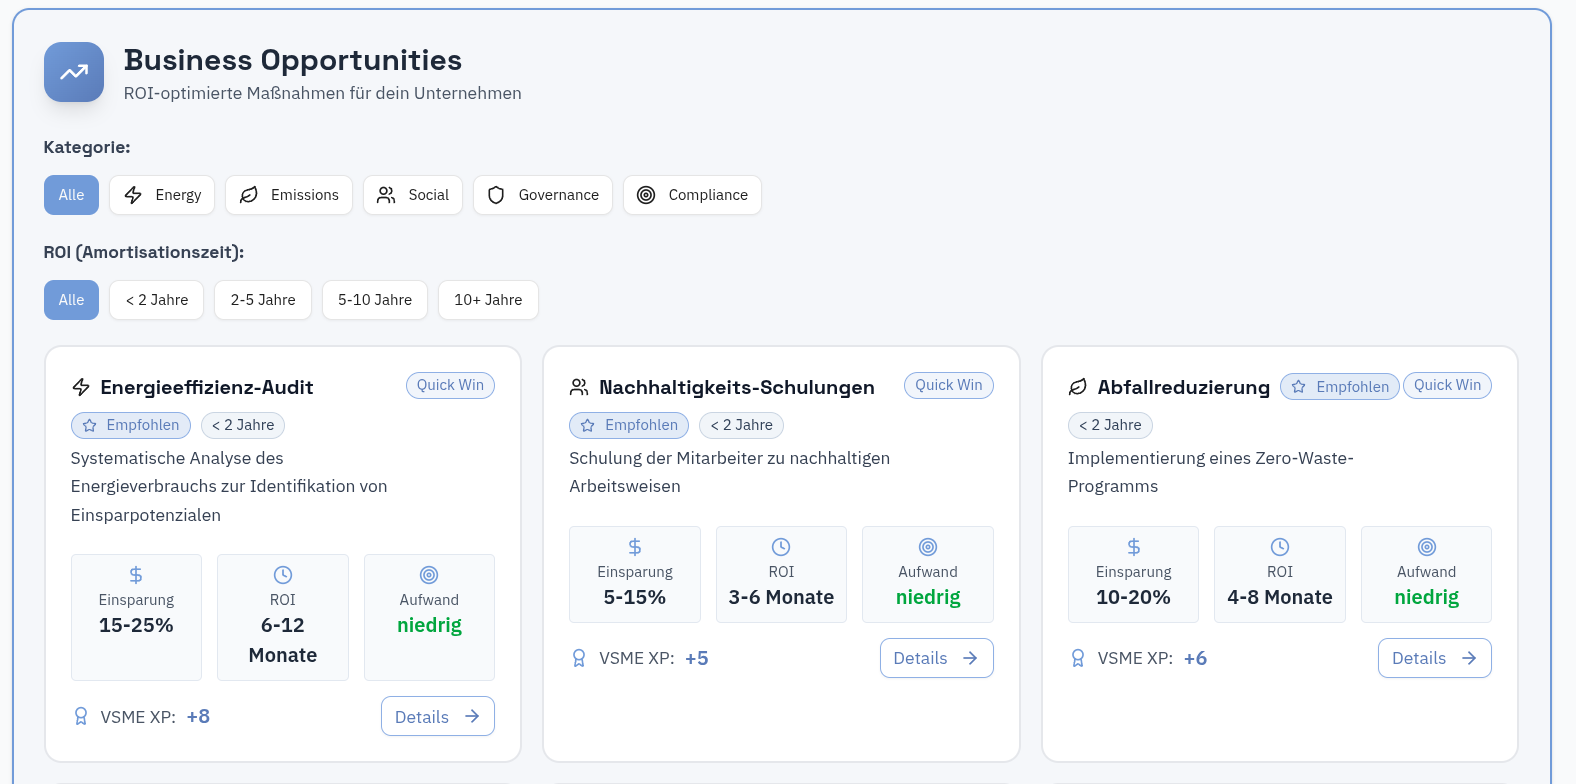Click clock icon in Energieeffizienz-Audit ROI box

pos(283,575)
